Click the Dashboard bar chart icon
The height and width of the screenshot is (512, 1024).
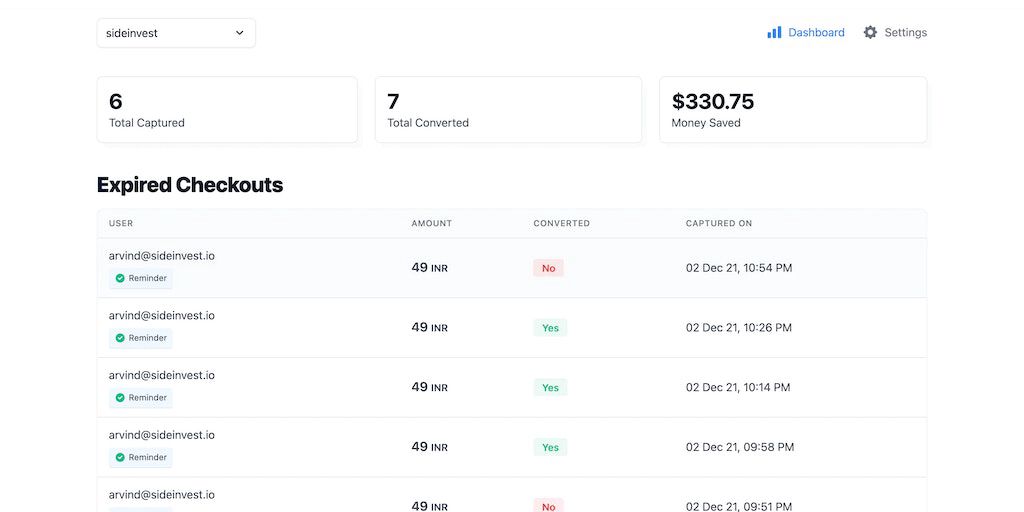(774, 32)
